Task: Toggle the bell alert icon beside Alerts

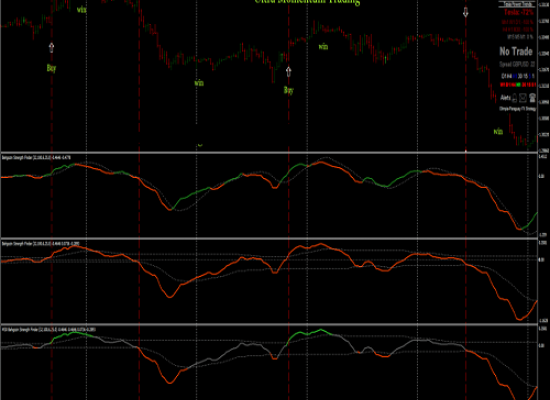Action: coord(514,98)
